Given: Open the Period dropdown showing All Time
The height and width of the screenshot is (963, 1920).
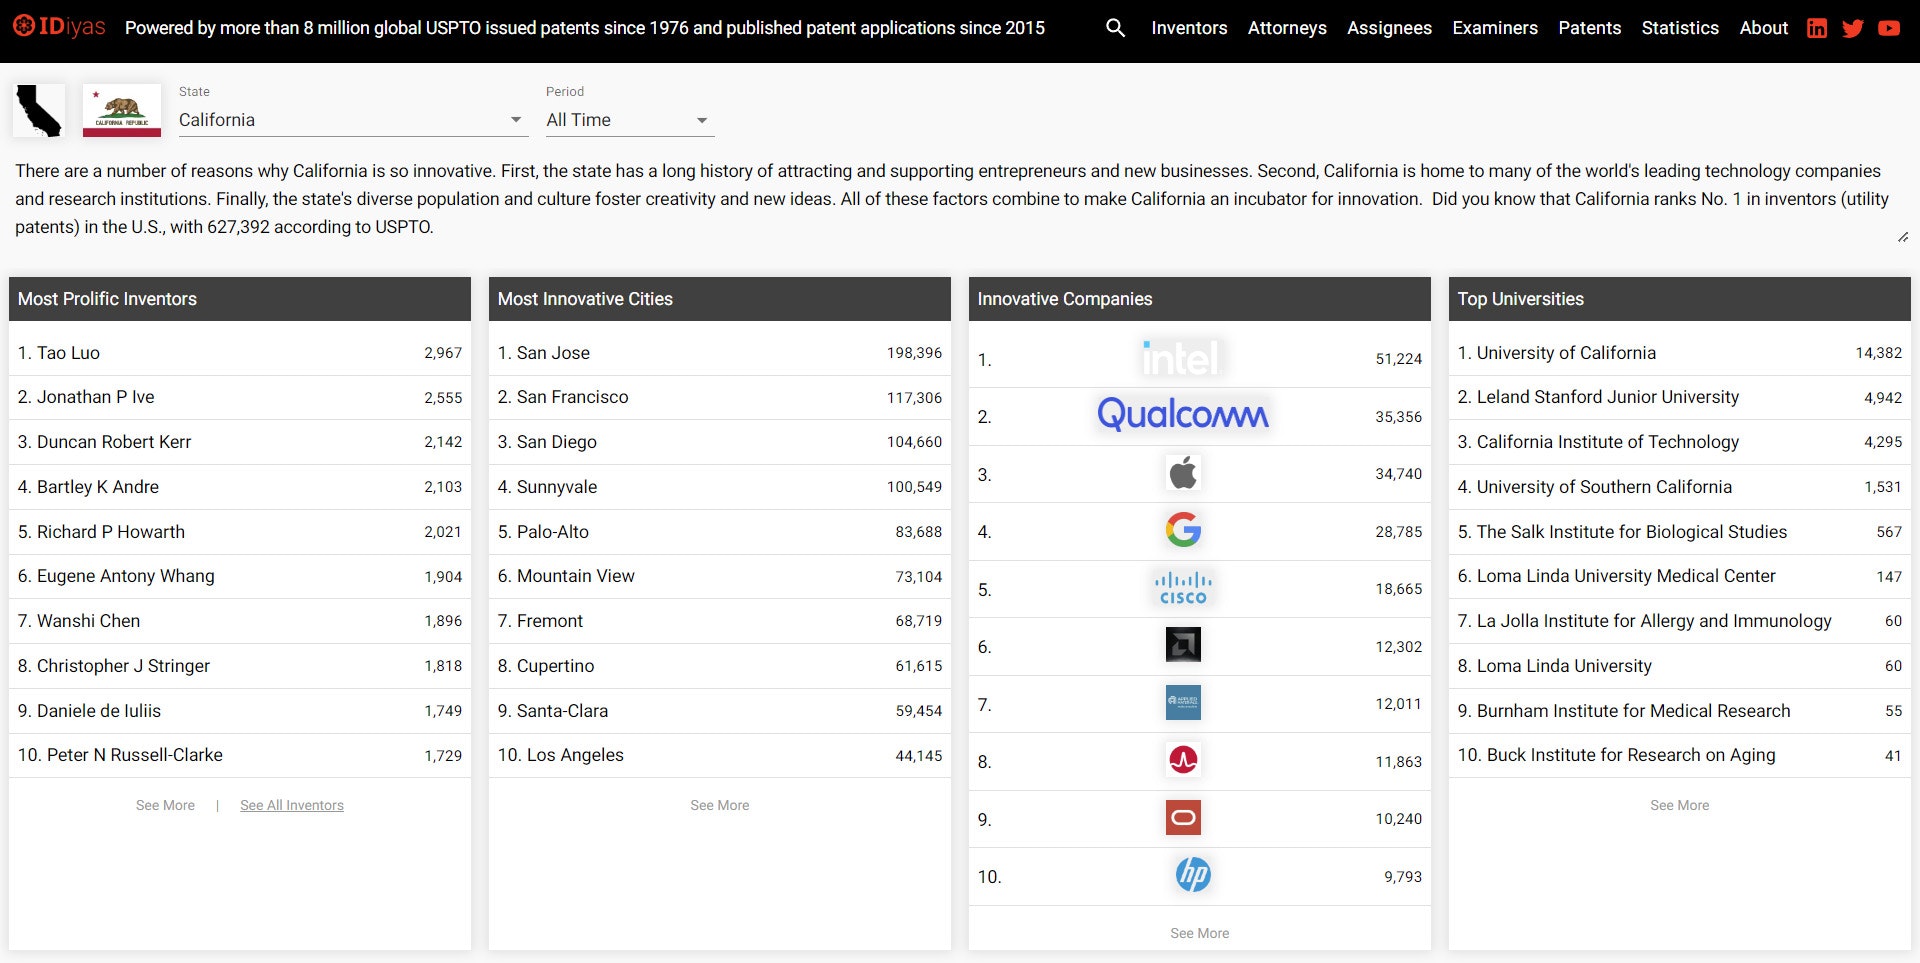Looking at the screenshot, I should click(629, 120).
